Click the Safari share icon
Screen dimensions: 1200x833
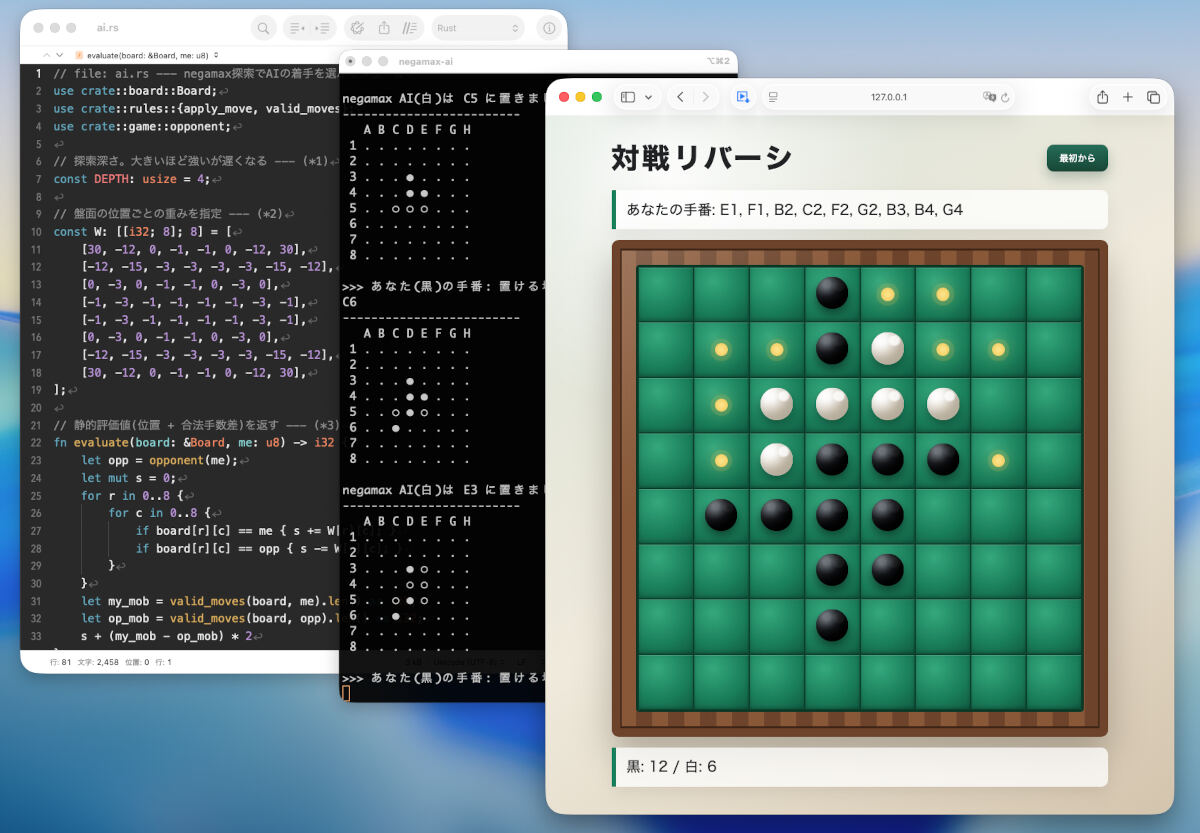click(1102, 97)
